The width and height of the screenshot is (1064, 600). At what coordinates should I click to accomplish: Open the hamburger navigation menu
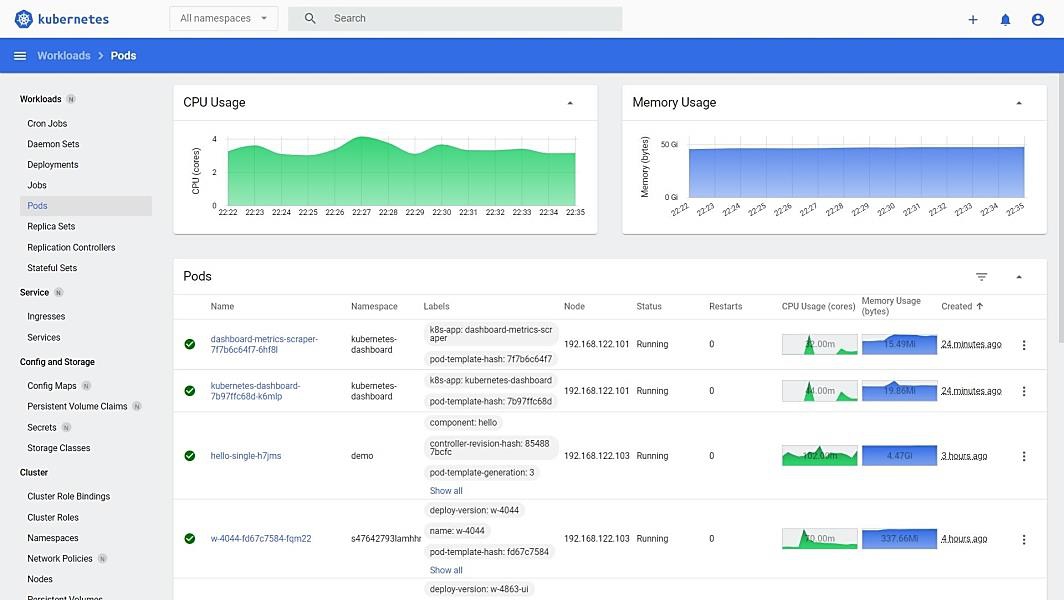pyautogui.click(x=20, y=56)
